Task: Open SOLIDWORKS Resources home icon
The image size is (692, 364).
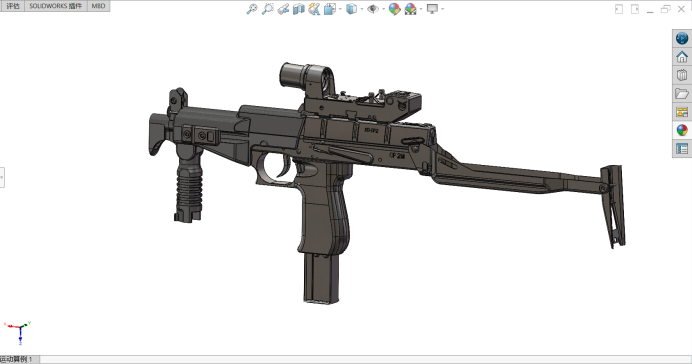Action: 682,57
